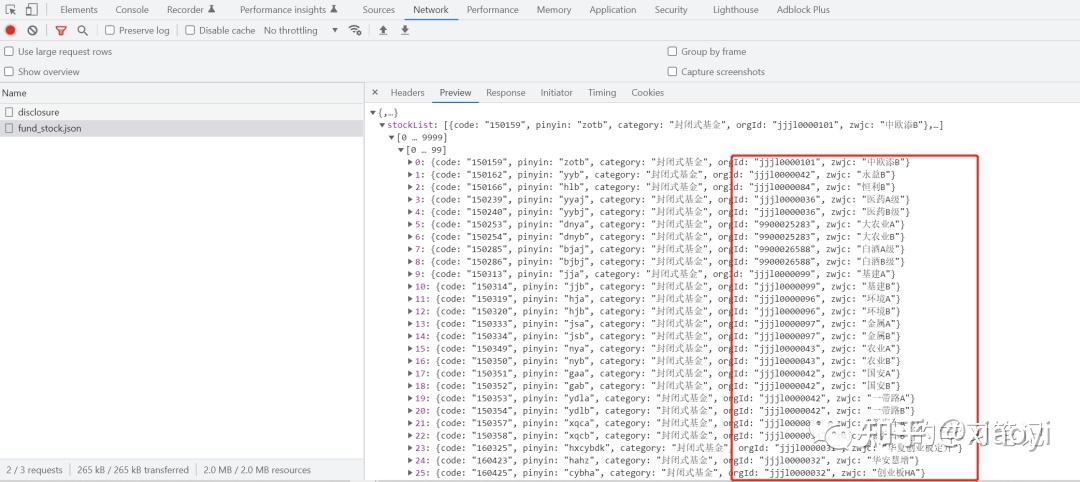1080x482 pixels.
Task: Open network conditions wifi icon
Action: tap(355, 30)
